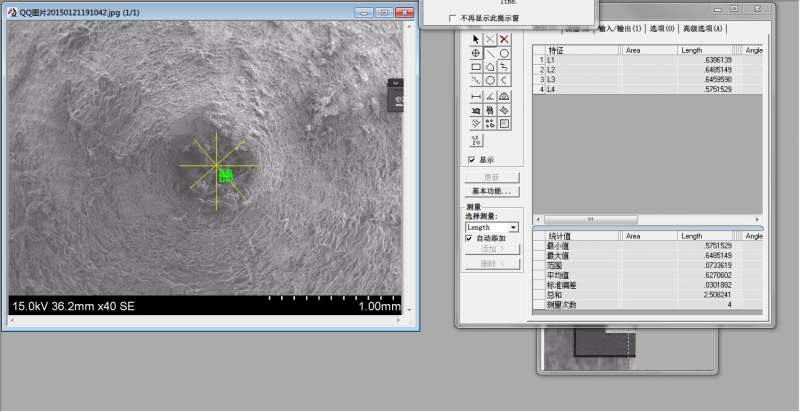Viewport: 800px width, 412px height.
Task: Click the green measurement label on the image
Action: click(226, 176)
